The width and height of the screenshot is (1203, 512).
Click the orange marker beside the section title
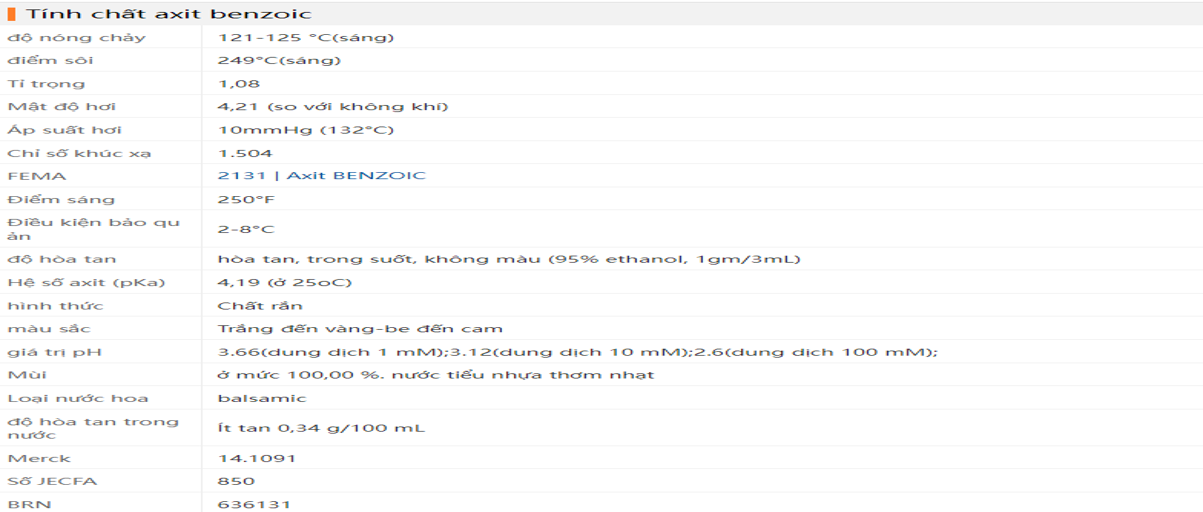tap(11, 14)
